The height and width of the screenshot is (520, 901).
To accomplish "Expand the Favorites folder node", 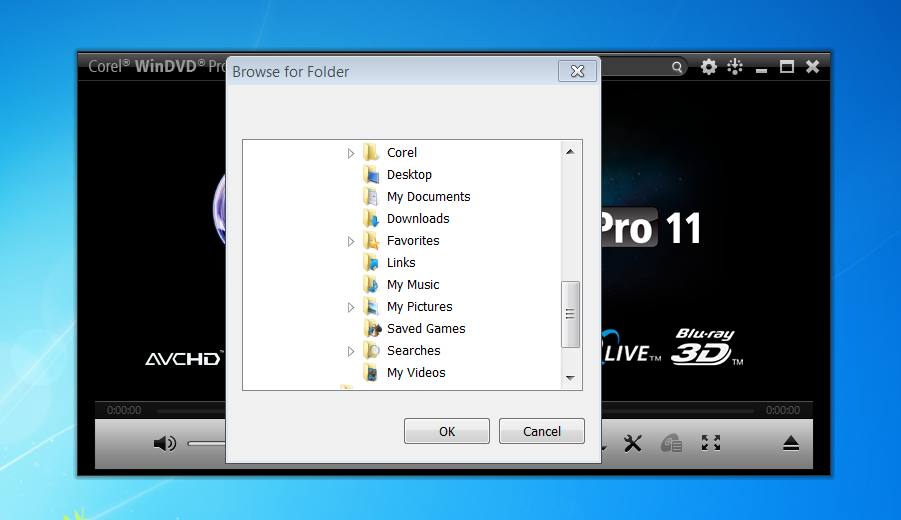I will [x=351, y=241].
